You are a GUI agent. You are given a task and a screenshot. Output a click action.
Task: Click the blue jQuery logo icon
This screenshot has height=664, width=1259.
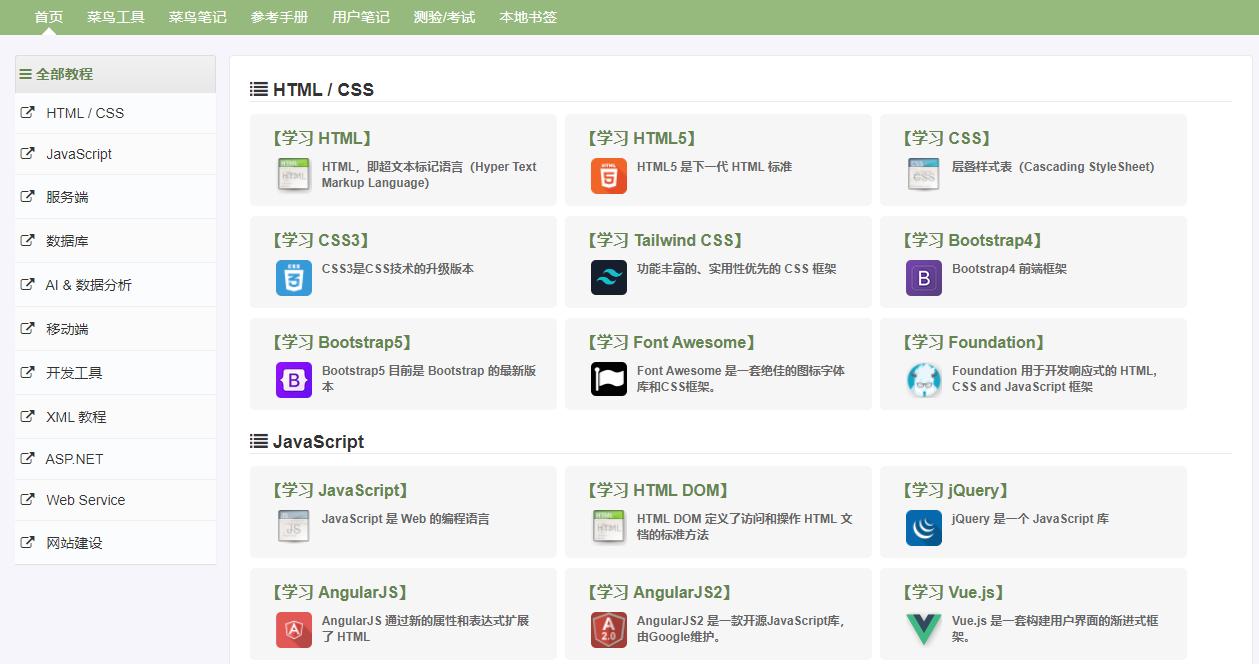pyautogui.click(x=923, y=528)
